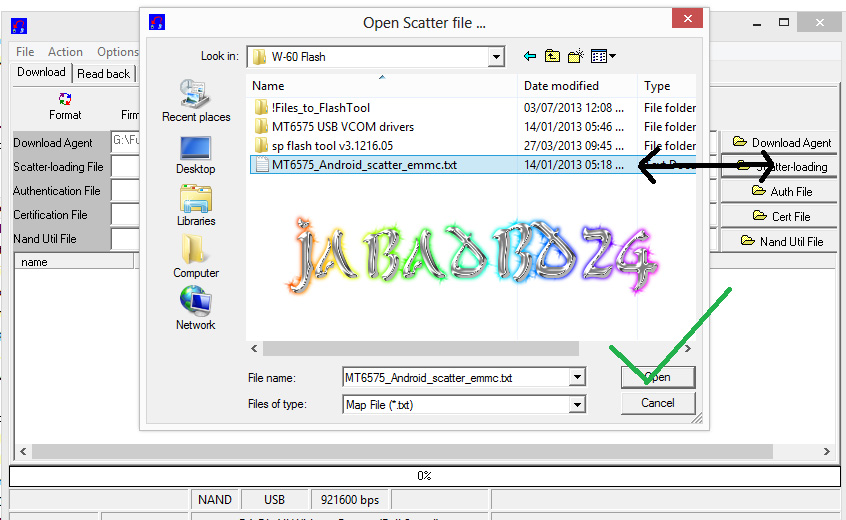The image size is (846, 520).
Task: Open Network from the places sidebar
Action: click(x=195, y=308)
